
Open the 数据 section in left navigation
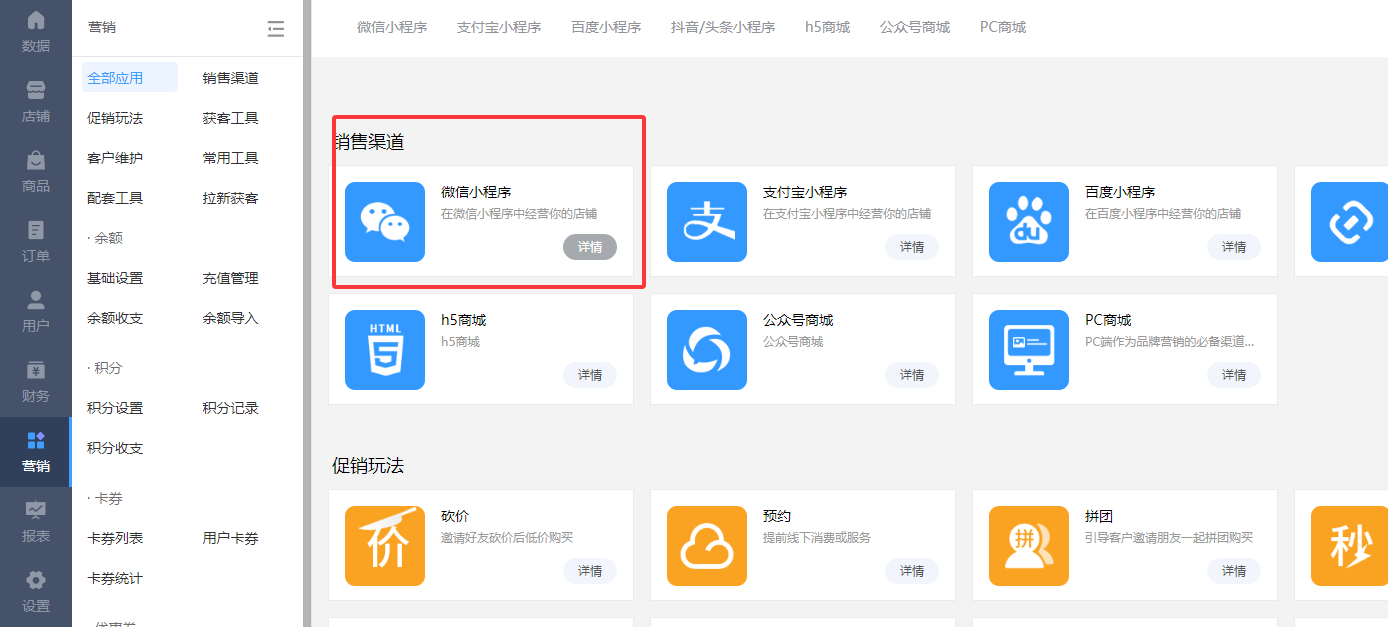(x=36, y=32)
